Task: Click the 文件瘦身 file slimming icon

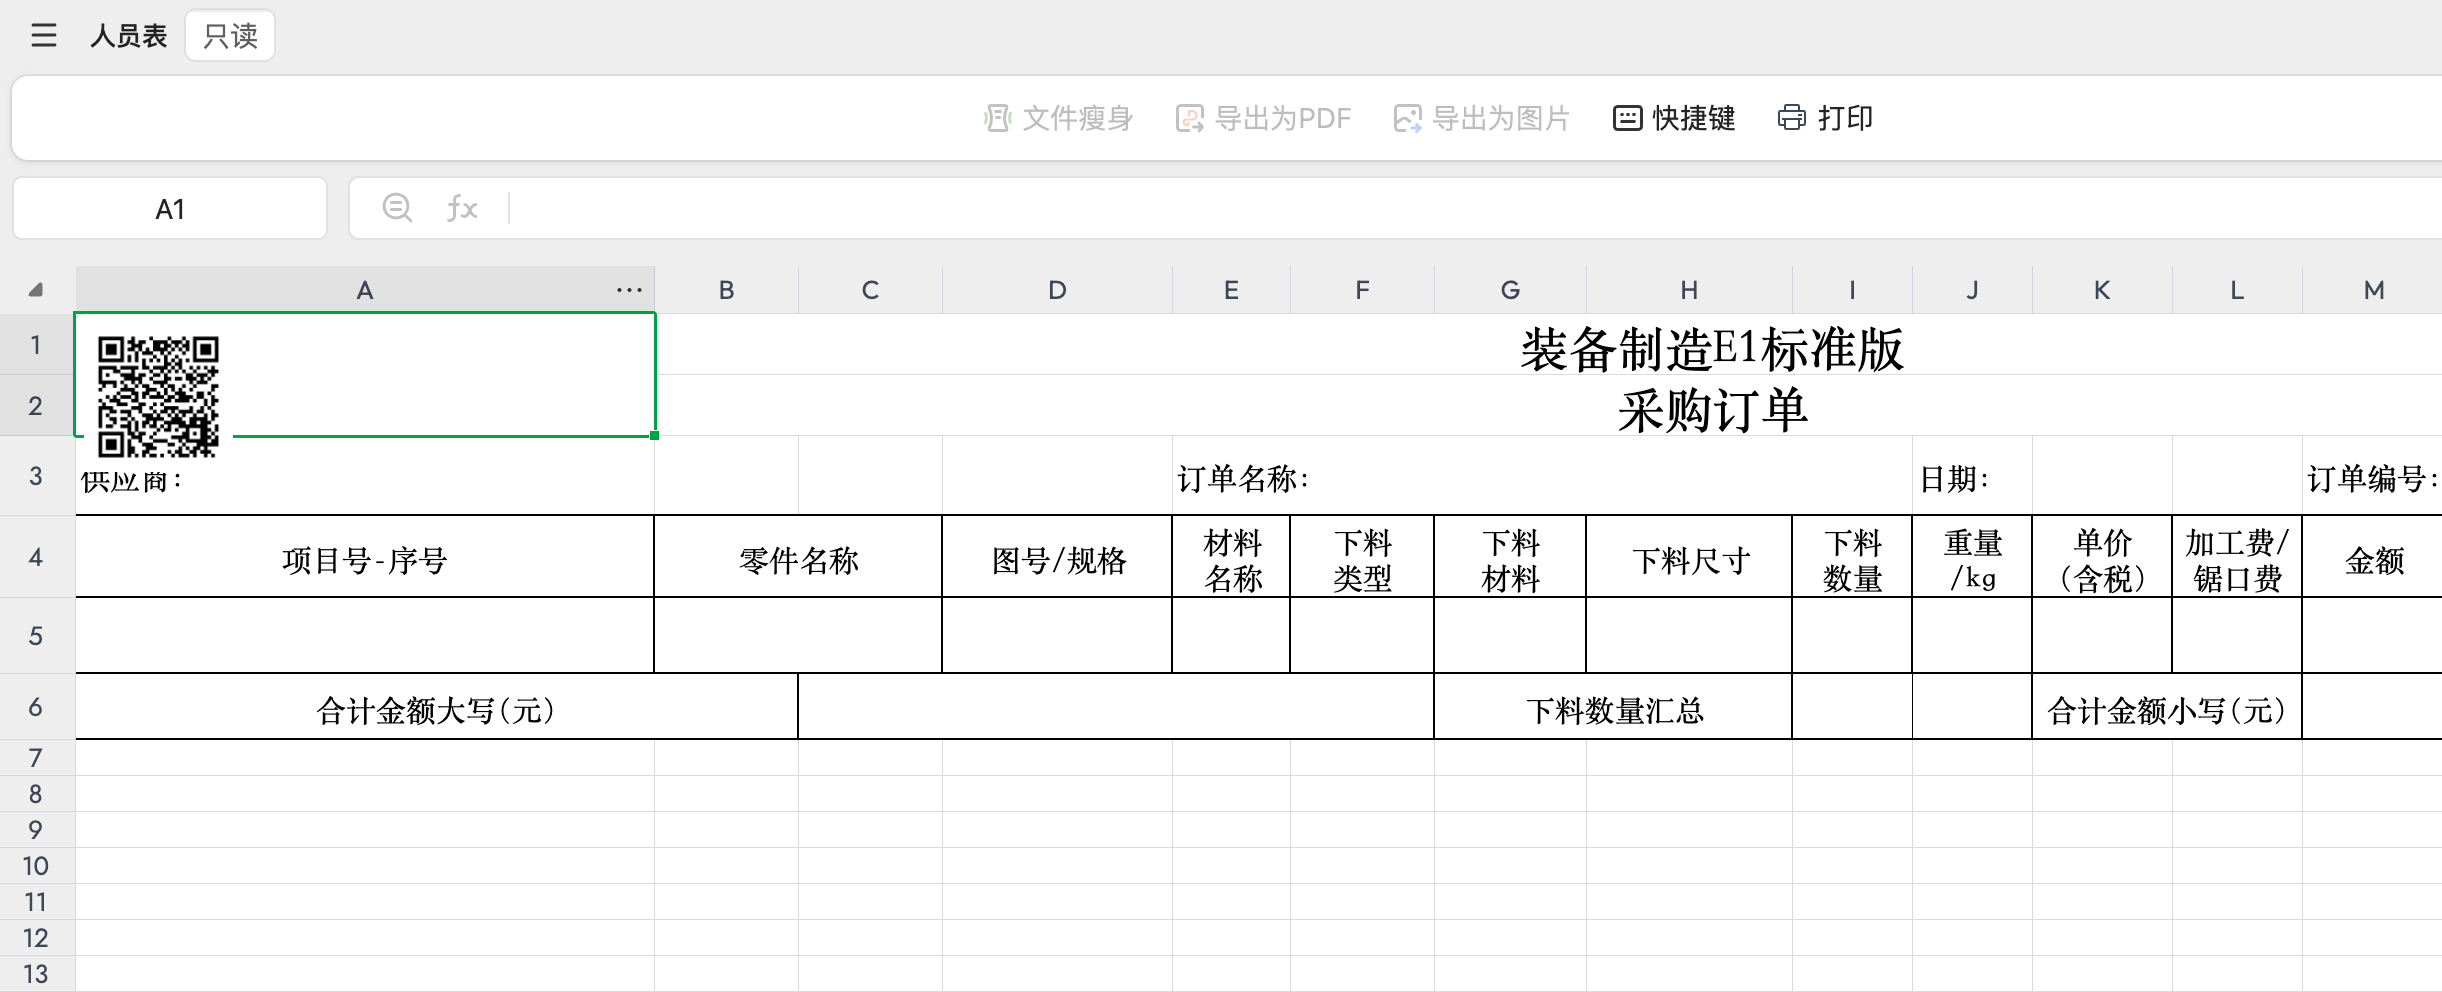Action: 997,118
